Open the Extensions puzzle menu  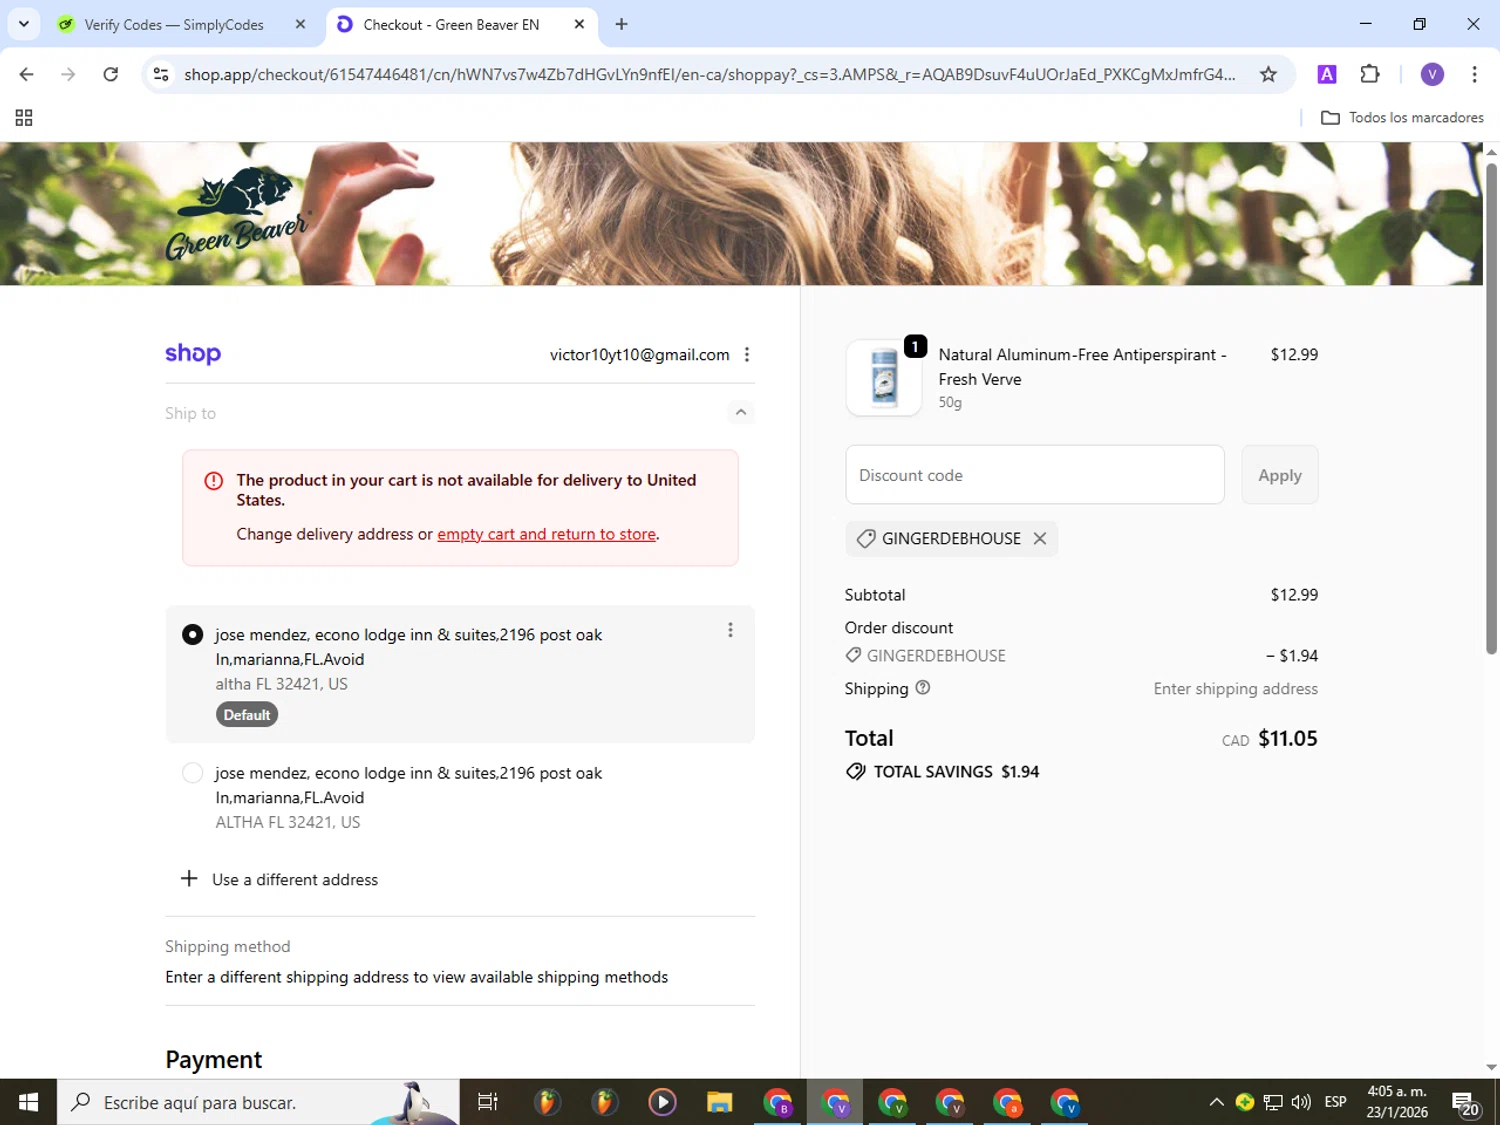(x=1370, y=74)
